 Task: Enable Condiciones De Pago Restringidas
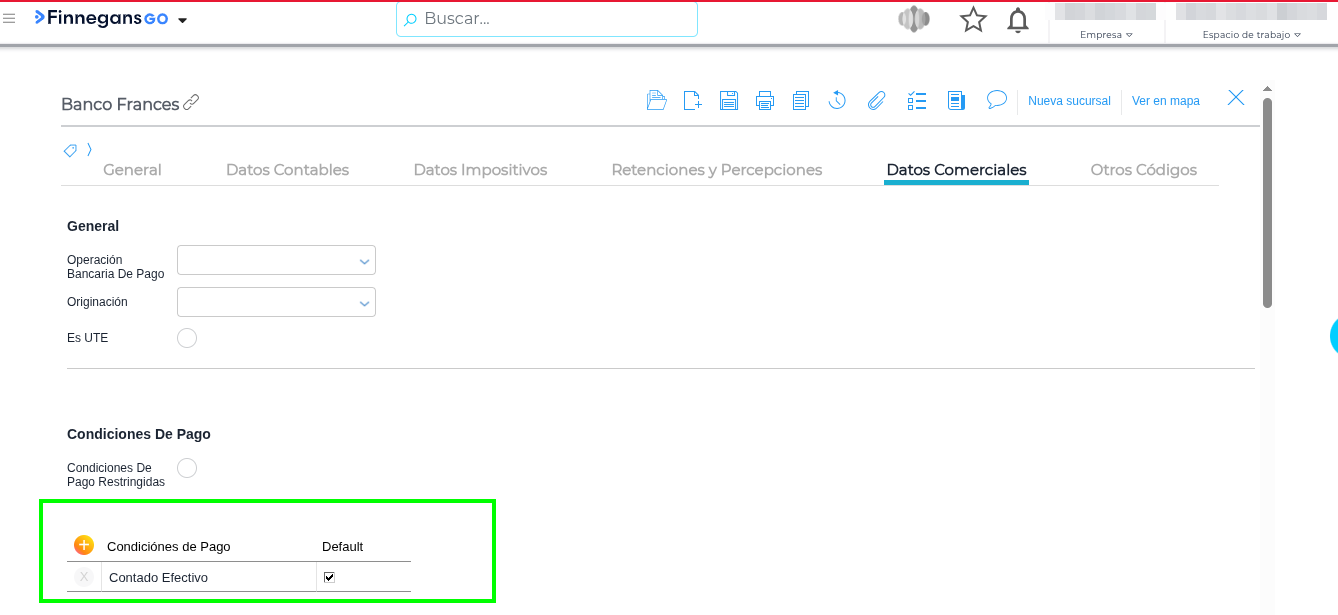(x=187, y=468)
